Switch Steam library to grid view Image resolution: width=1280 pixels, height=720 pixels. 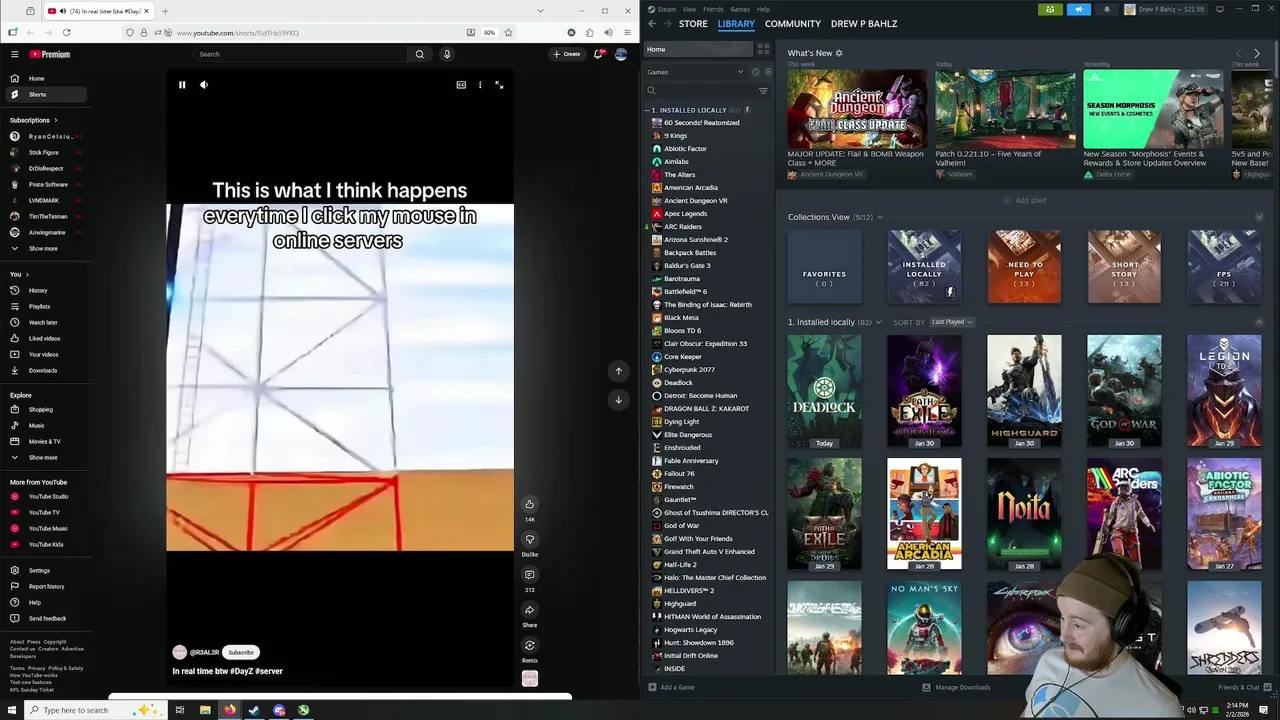click(763, 49)
